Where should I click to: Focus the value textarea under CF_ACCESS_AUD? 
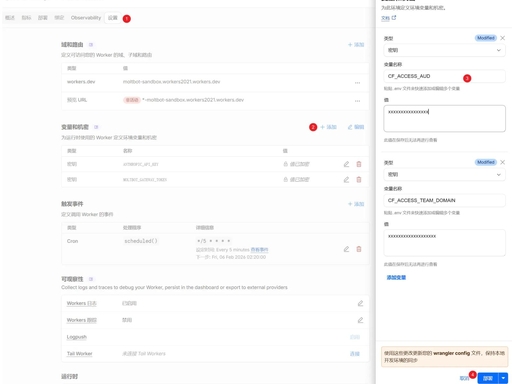(444, 118)
